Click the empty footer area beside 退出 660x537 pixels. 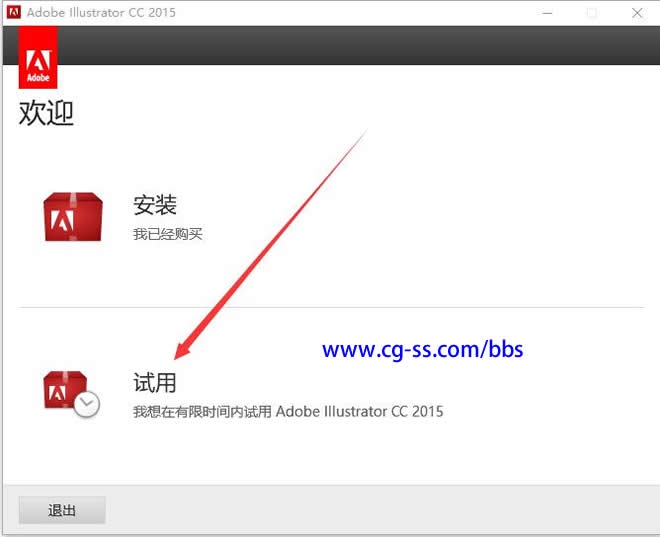click(380, 510)
